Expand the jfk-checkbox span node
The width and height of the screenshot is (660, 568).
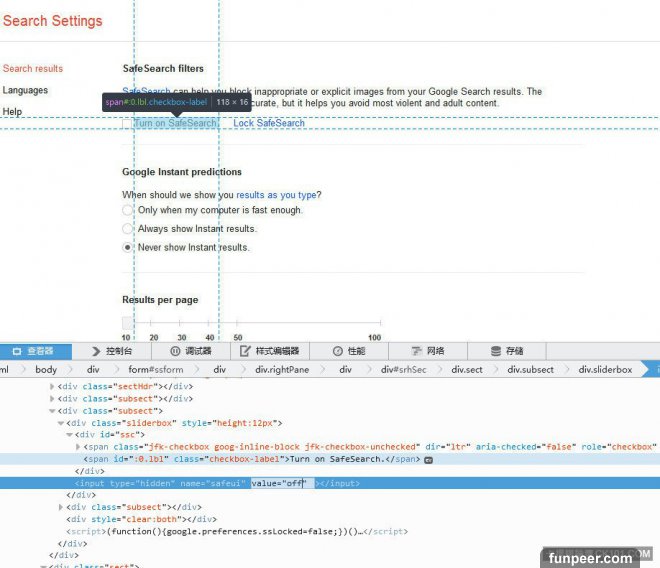[79, 447]
